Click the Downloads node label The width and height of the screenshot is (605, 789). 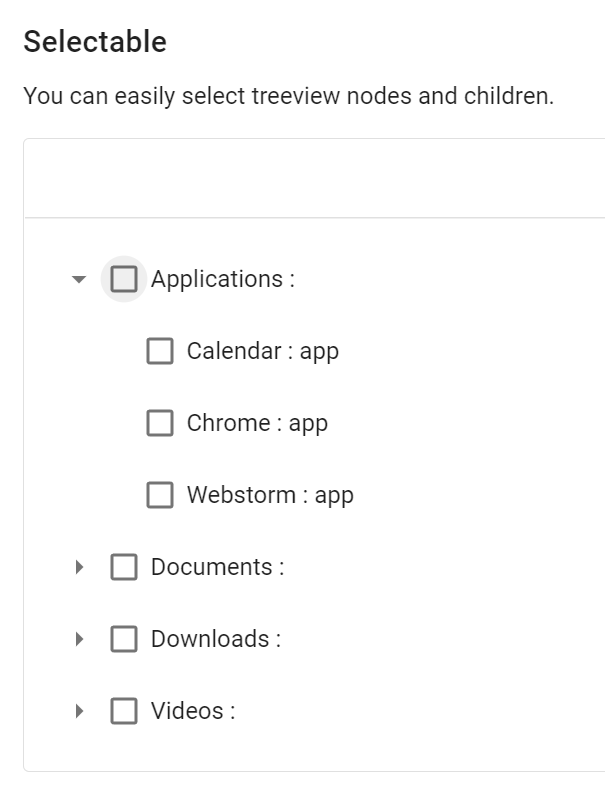(x=215, y=639)
